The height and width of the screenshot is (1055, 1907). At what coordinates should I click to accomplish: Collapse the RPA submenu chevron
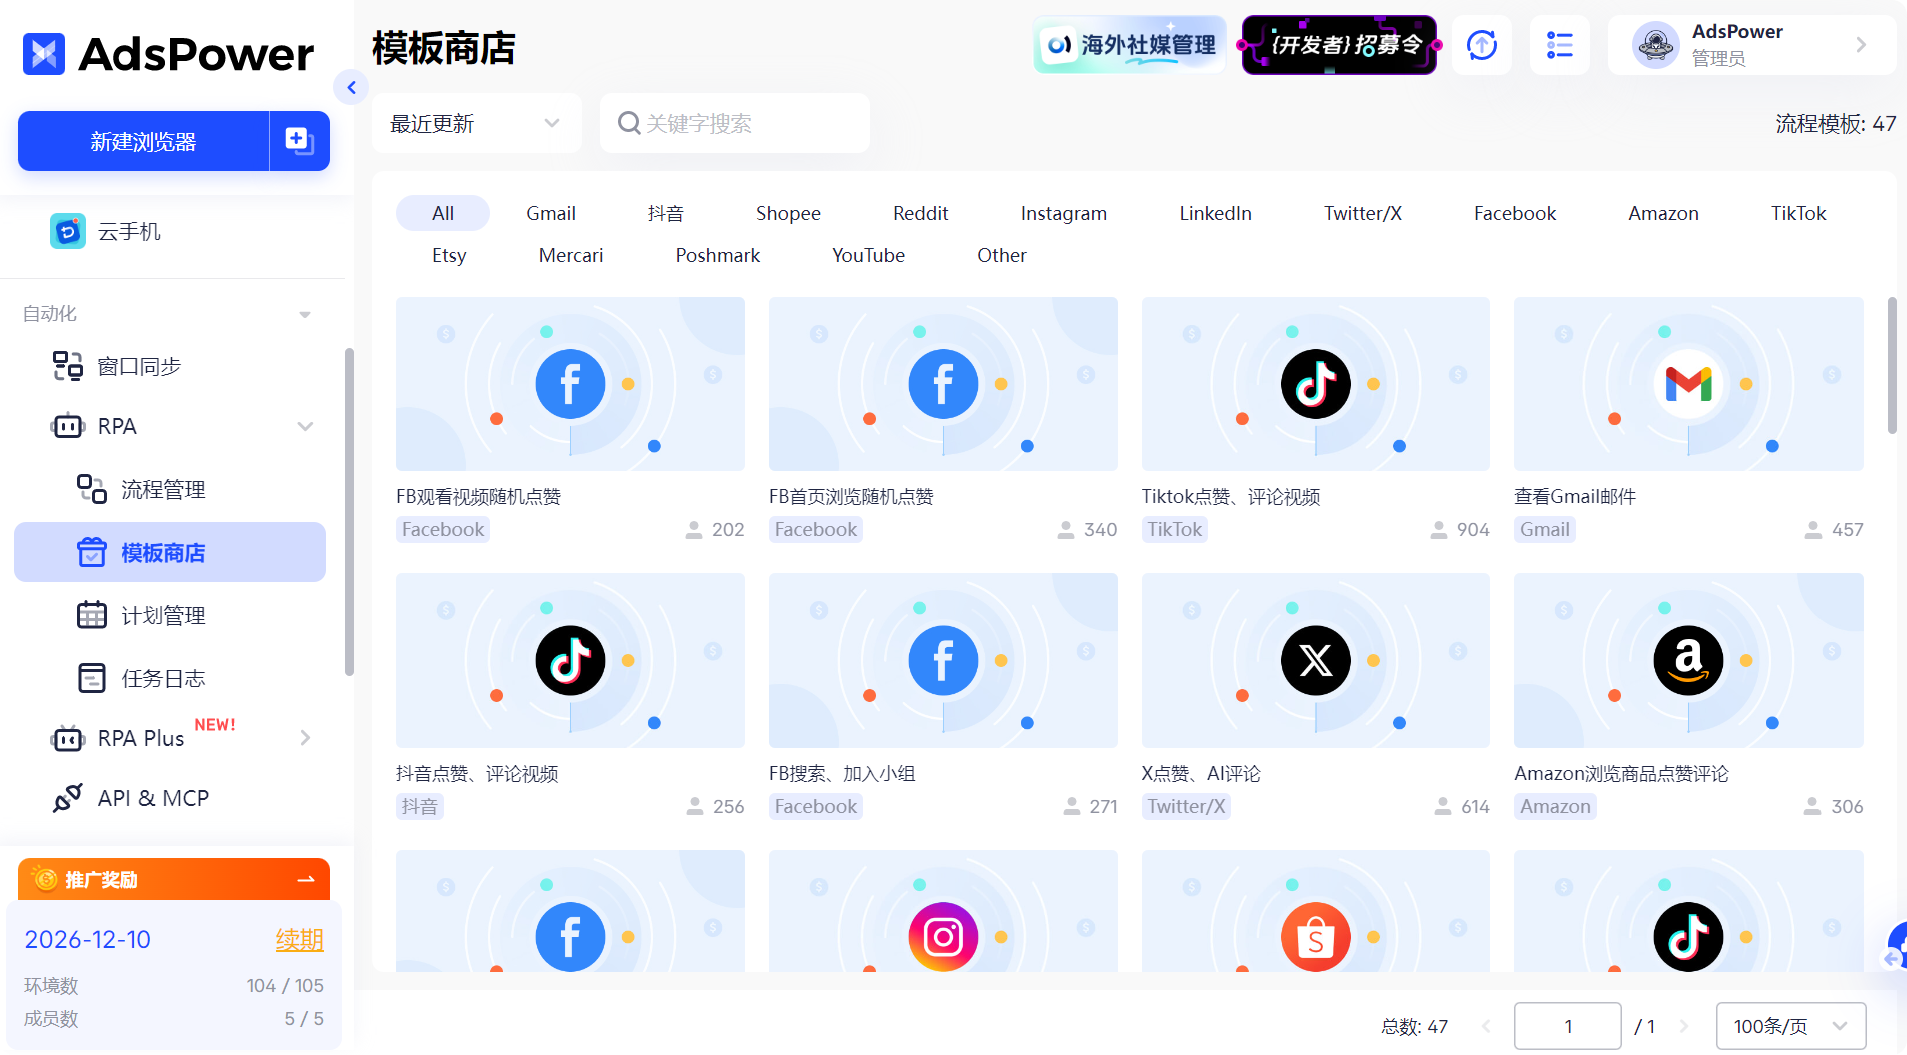click(306, 426)
